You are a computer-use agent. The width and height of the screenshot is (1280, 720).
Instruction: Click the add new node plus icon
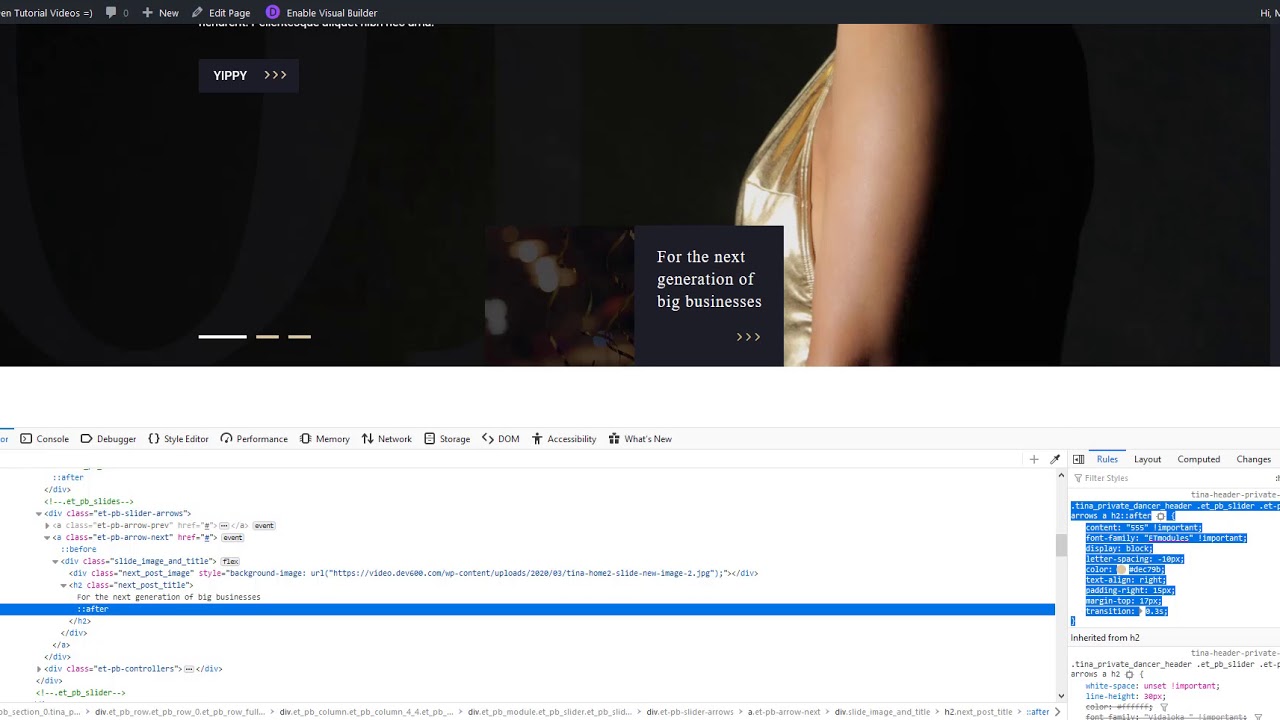tap(1034, 459)
